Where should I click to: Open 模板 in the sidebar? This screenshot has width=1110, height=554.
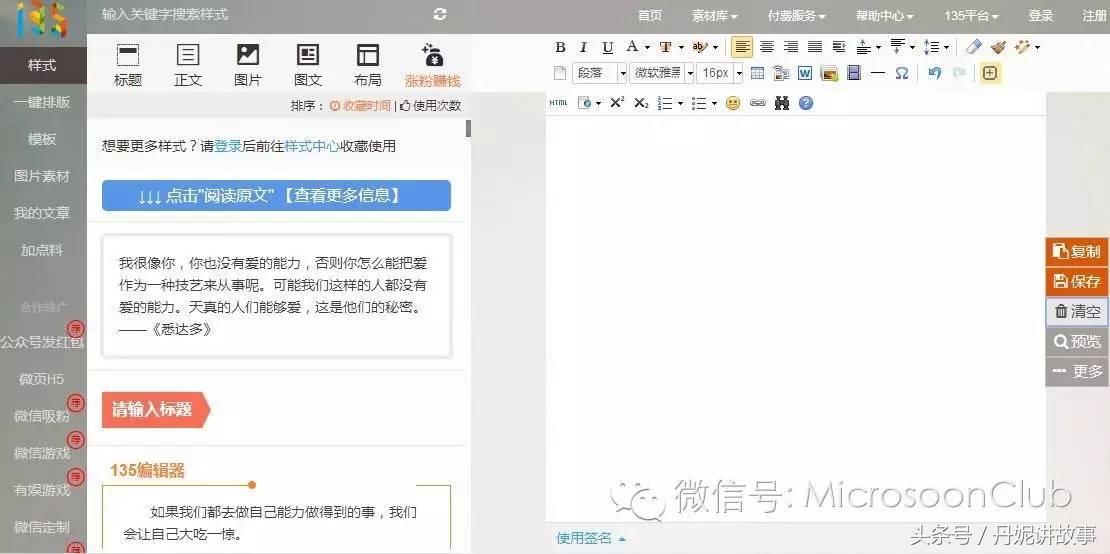[x=42, y=139]
